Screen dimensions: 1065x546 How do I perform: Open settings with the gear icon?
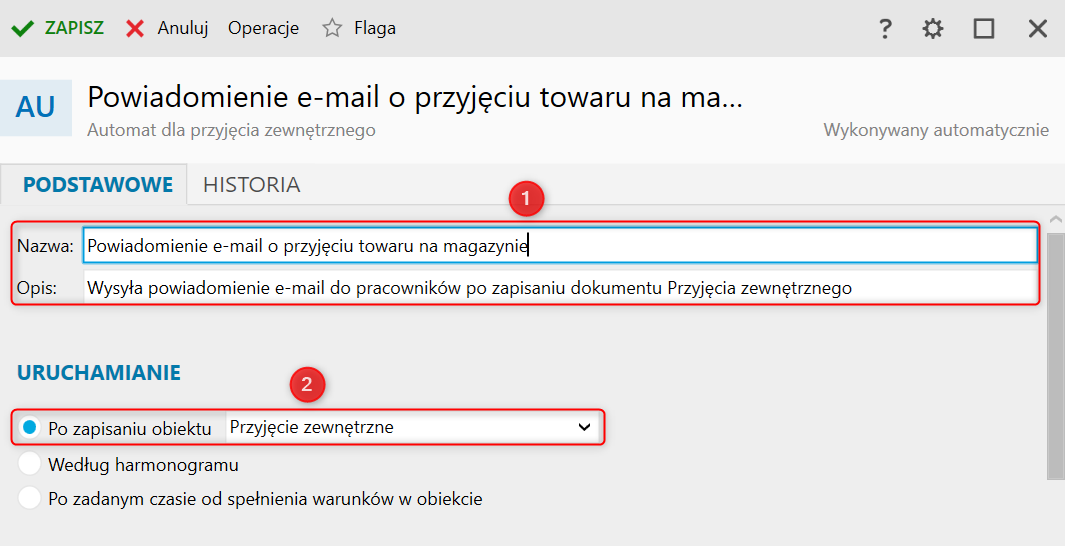tap(933, 29)
